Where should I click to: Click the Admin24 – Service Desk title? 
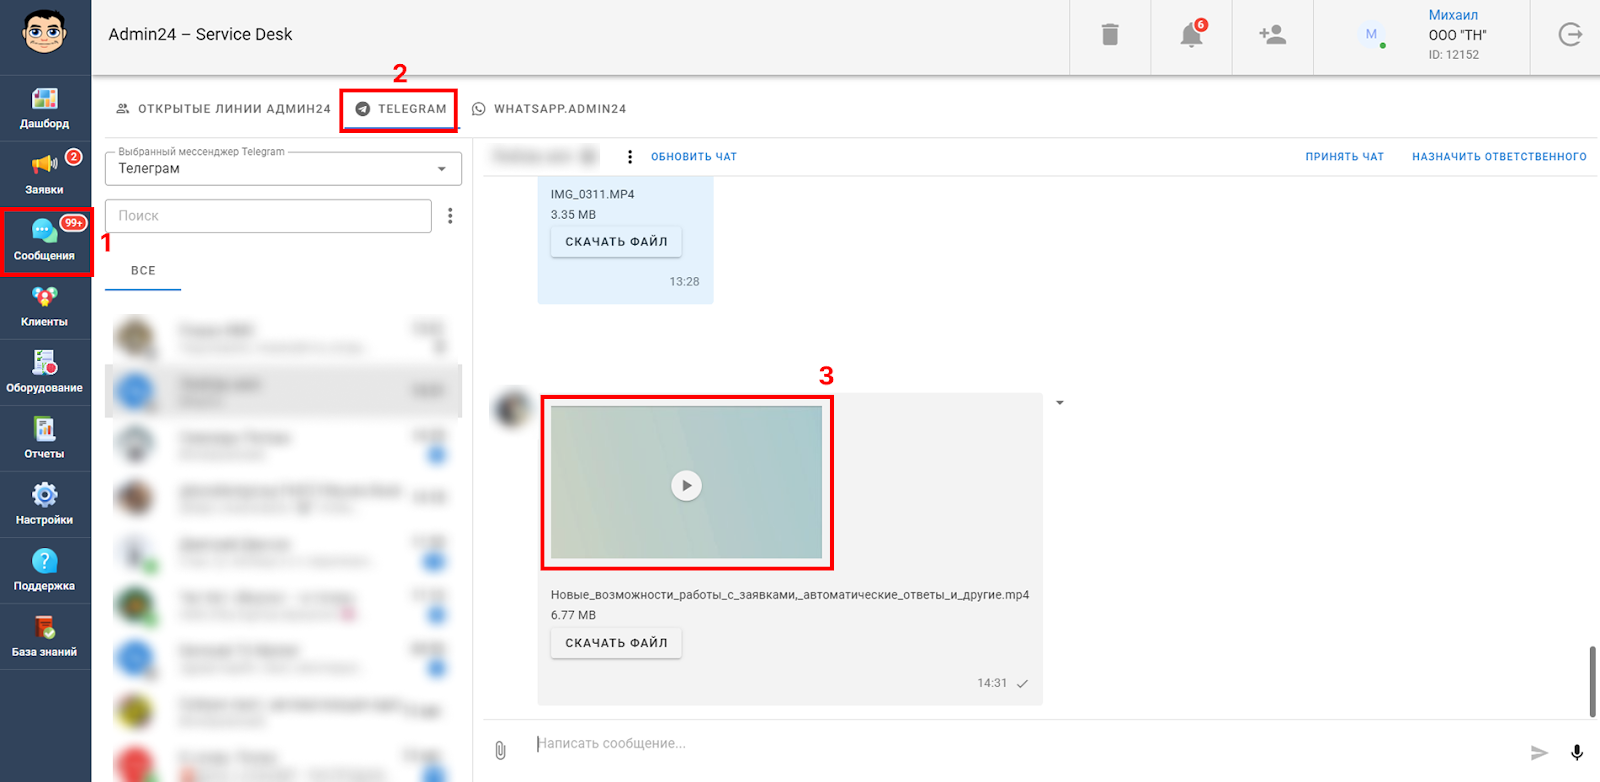(x=200, y=34)
